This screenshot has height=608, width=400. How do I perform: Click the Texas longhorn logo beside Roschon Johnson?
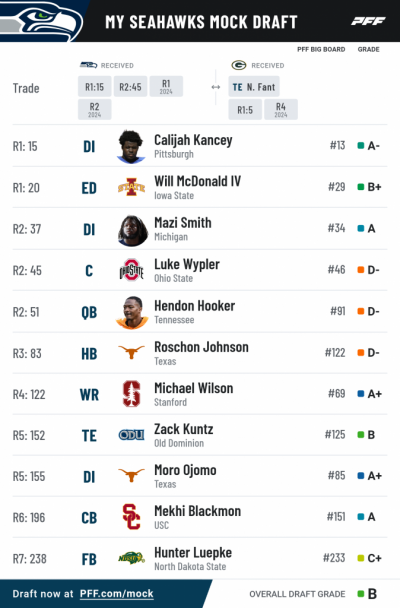131,352
